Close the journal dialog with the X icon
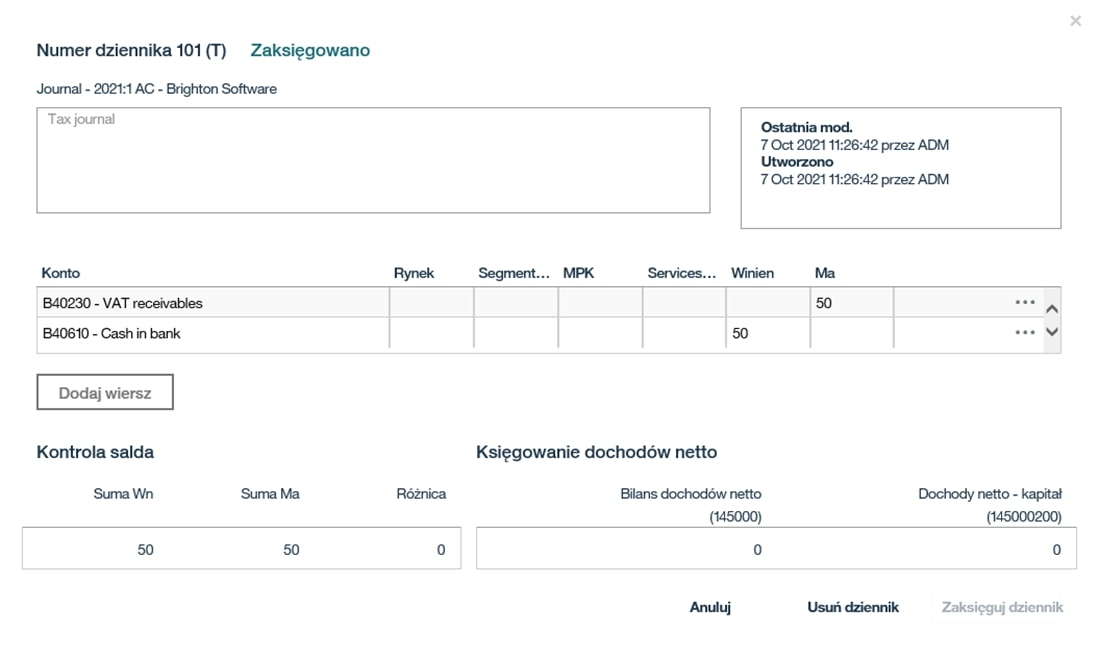Image resolution: width=1099 pixels, height=660 pixels. click(x=1075, y=21)
